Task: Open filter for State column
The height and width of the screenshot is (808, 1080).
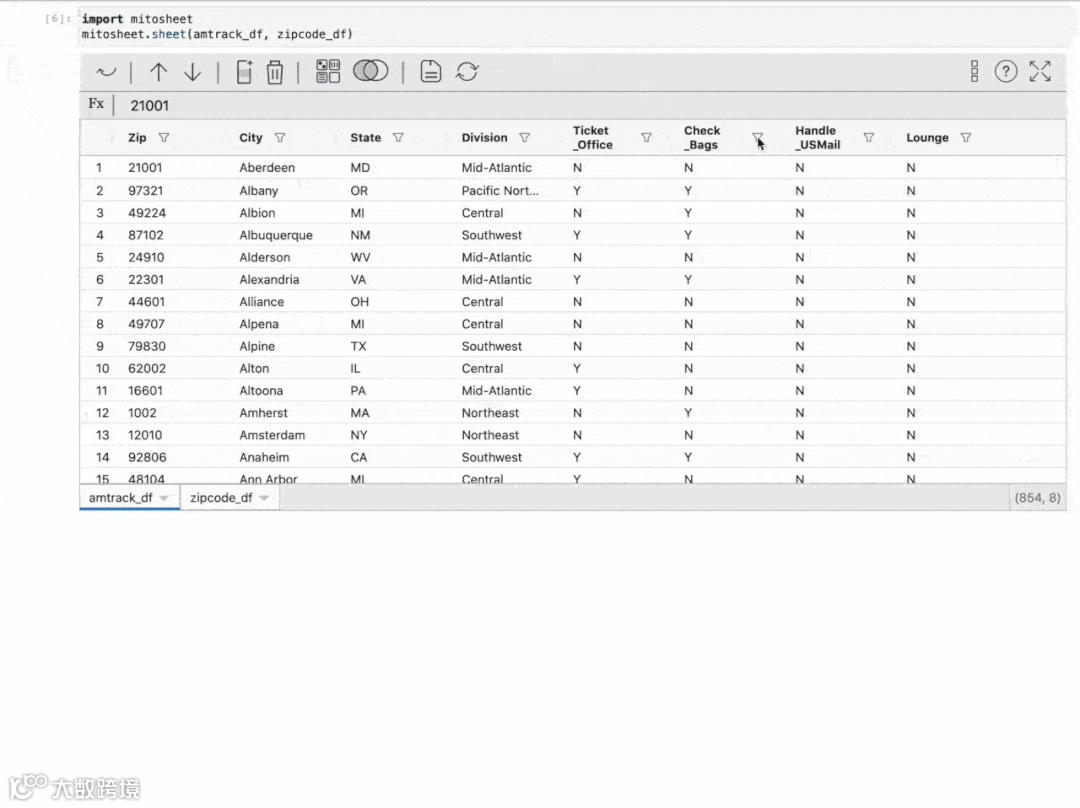Action: pos(398,138)
